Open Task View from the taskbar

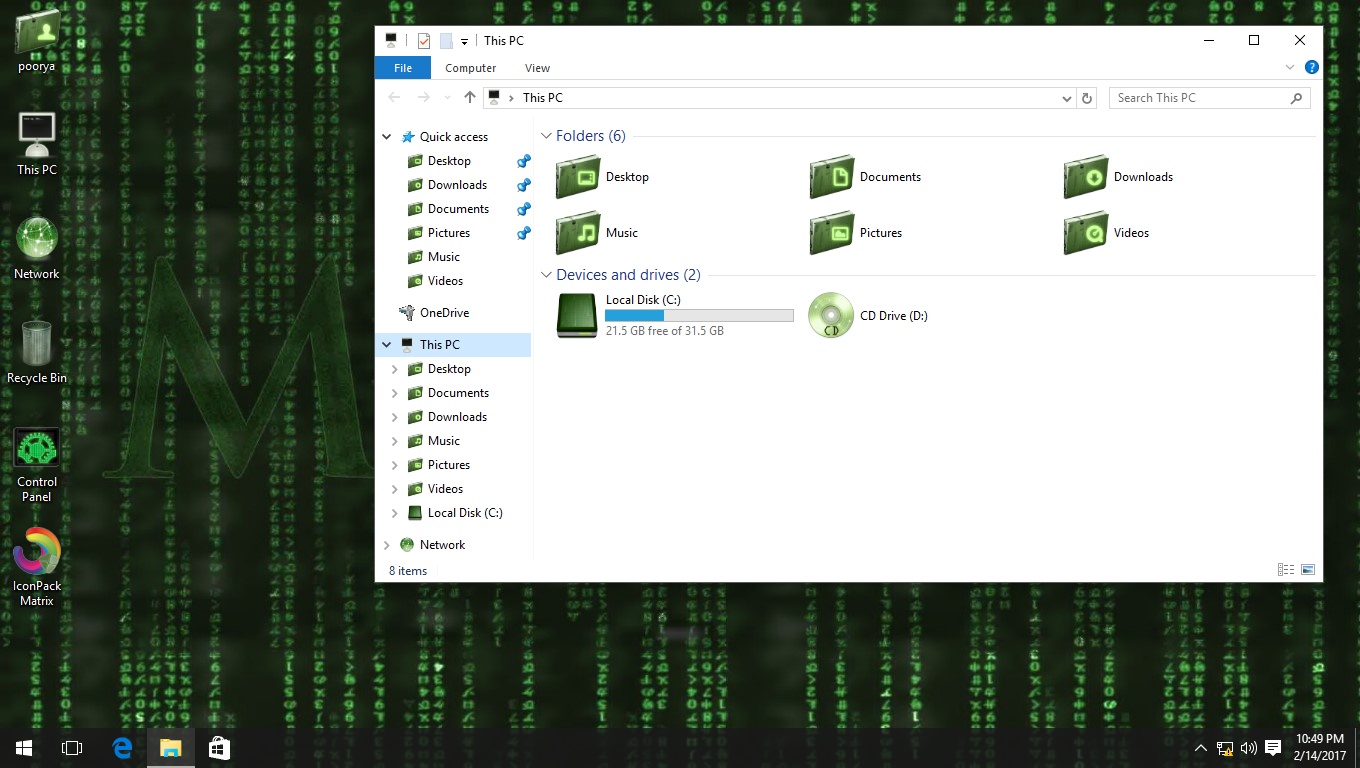[71, 747]
